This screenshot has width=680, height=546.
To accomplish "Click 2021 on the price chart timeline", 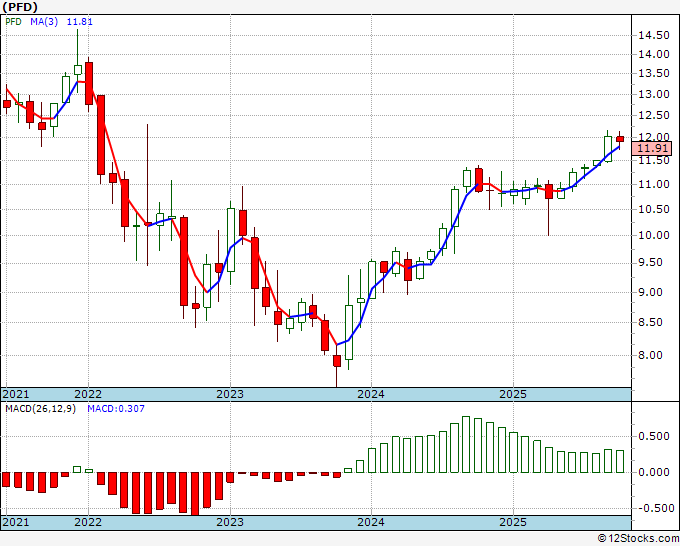I will [16, 394].
